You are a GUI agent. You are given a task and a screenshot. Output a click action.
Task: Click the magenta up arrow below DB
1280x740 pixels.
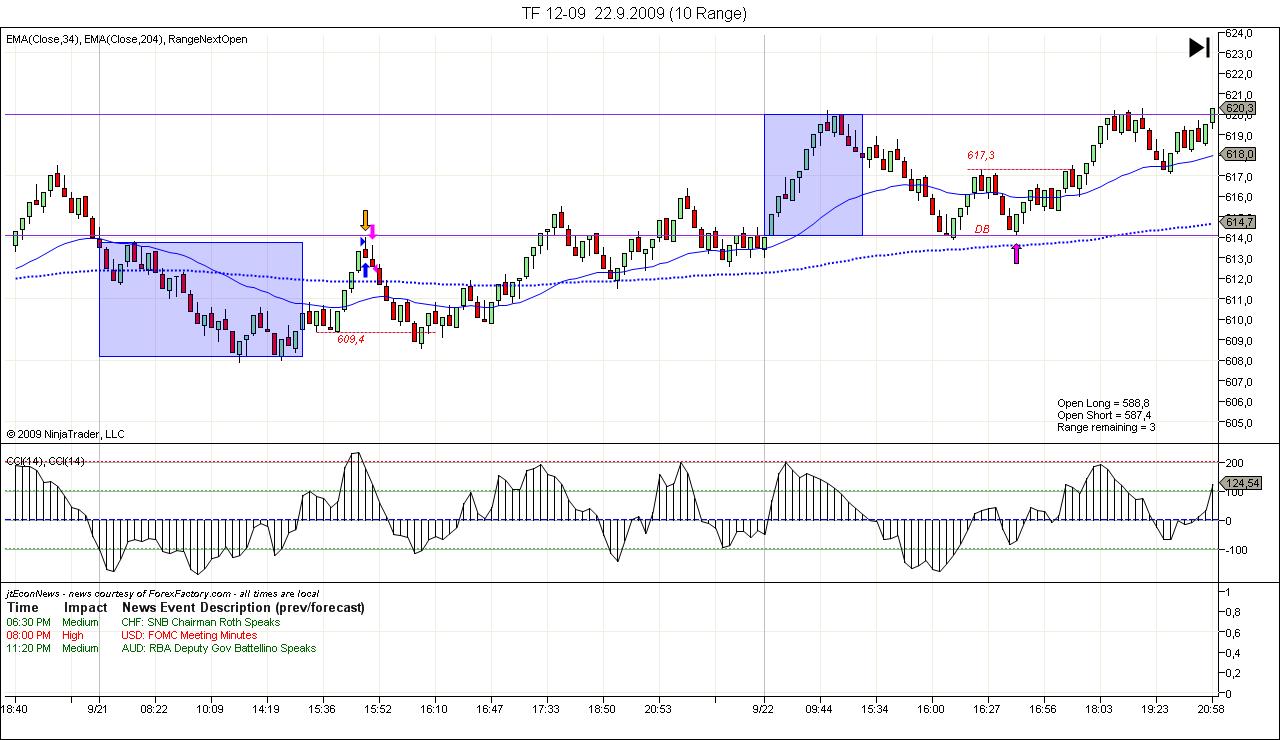tap(1017, 253)
